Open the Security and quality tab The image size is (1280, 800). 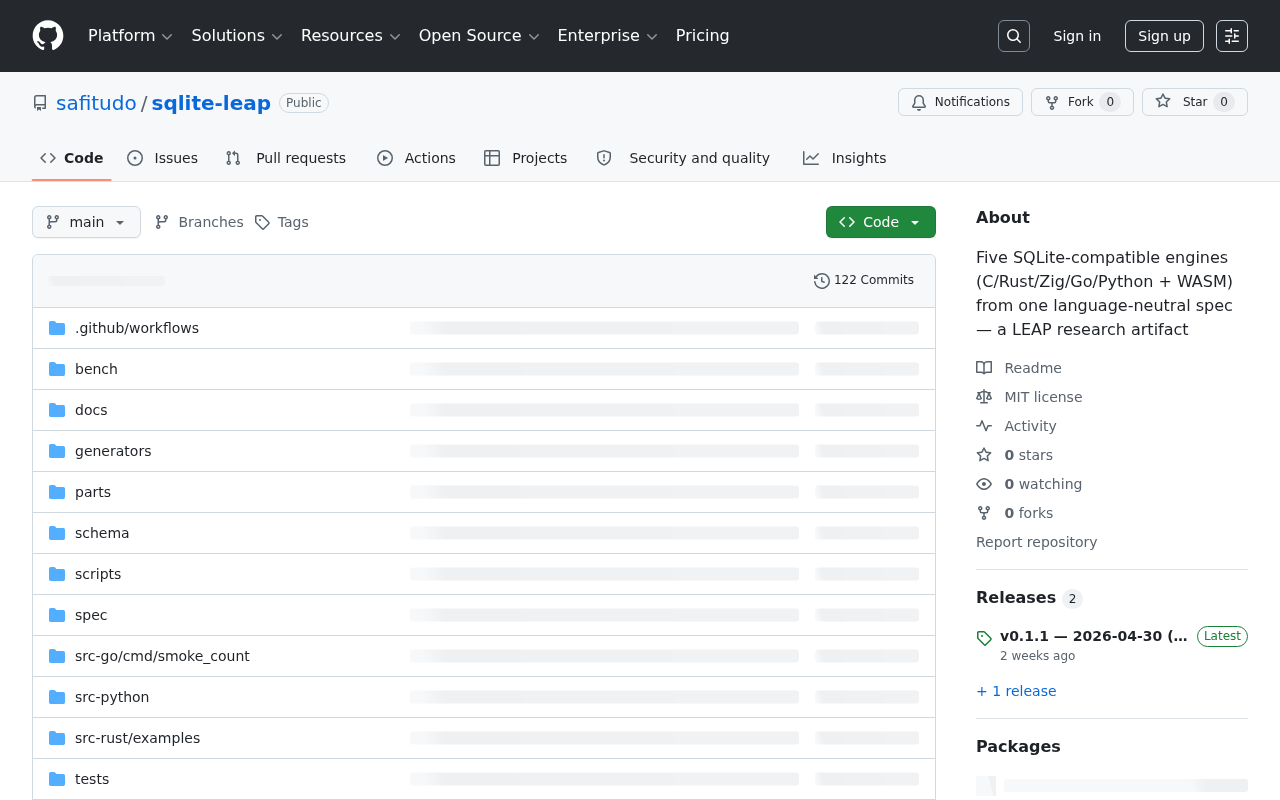pos(684,158)
